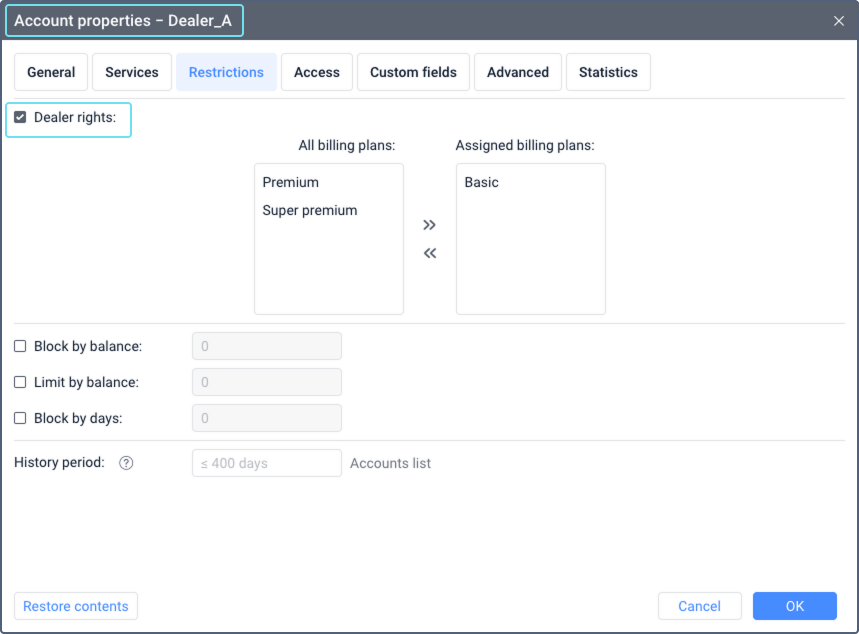The height and width of the screenshot is (634, 859).
Task: Click the Restore contents link
Action: 75,605
